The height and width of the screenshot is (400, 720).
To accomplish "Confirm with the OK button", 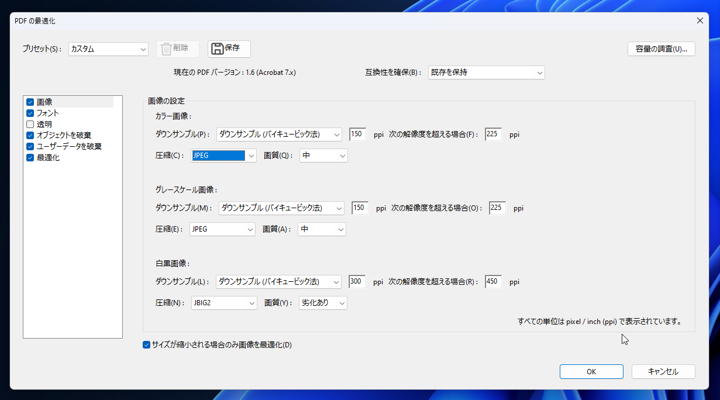I will click(591, 372).
